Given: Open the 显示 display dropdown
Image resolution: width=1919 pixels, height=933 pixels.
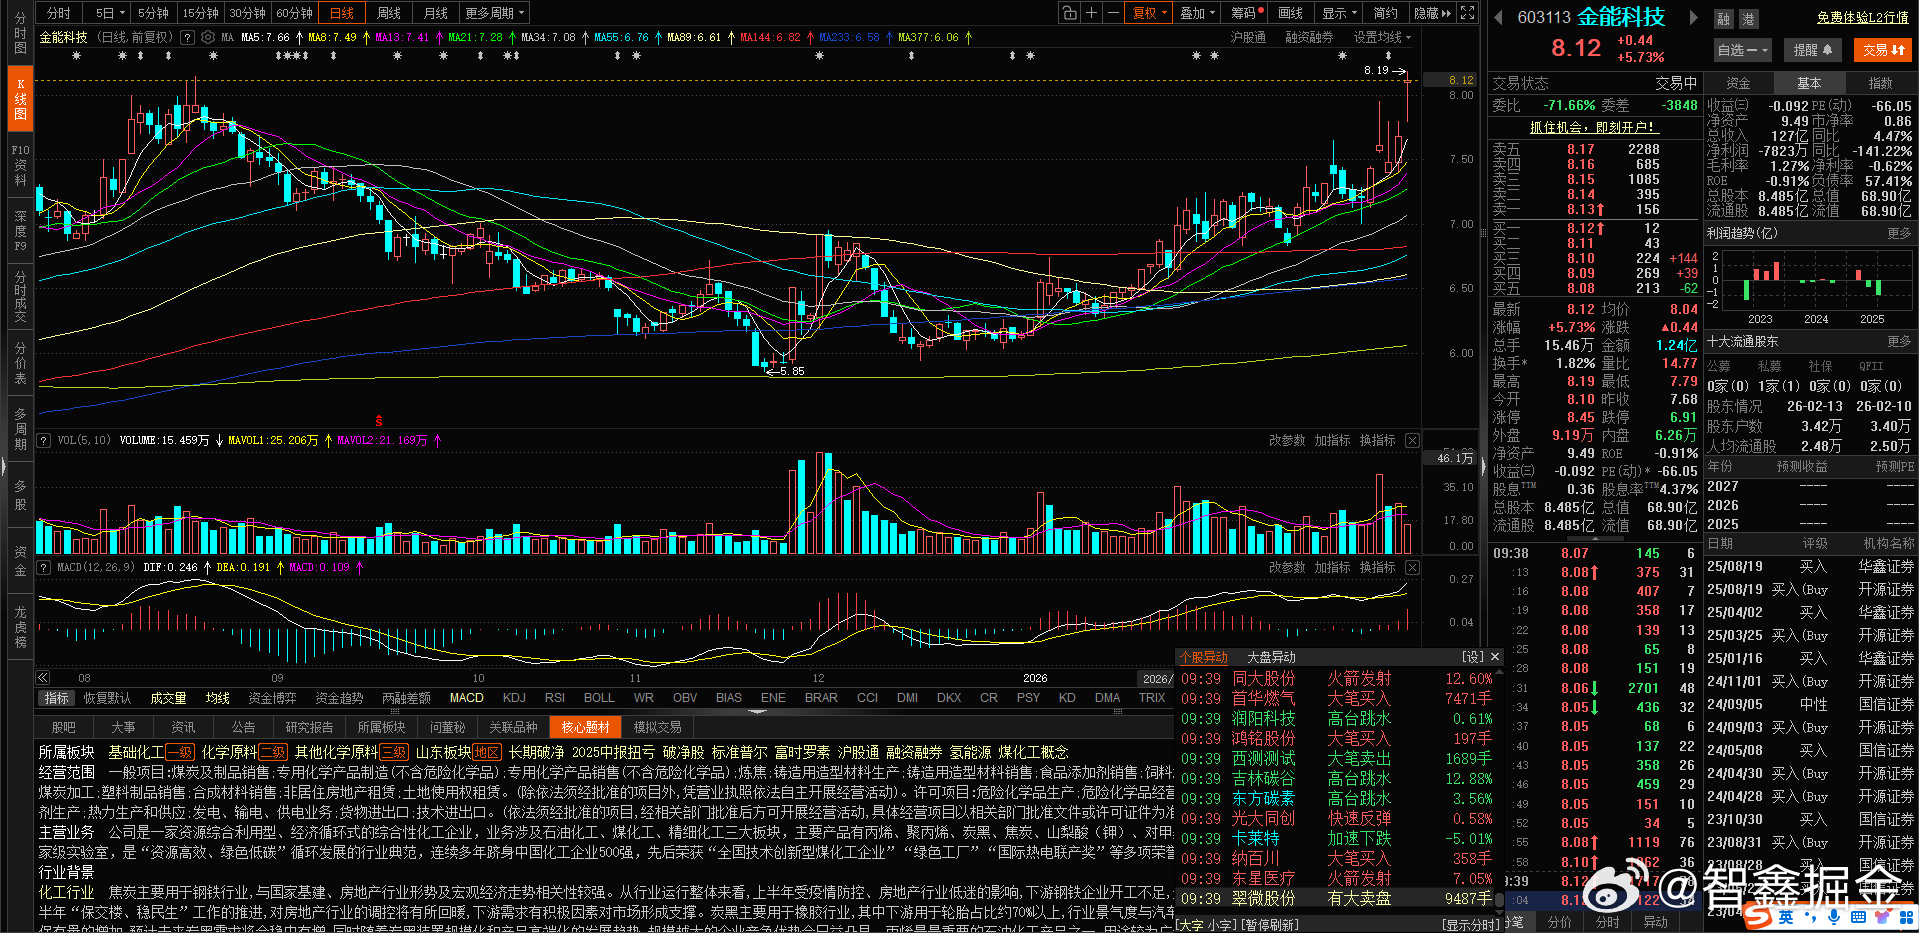Looking at the screenshot, I should pos(1340,13).
